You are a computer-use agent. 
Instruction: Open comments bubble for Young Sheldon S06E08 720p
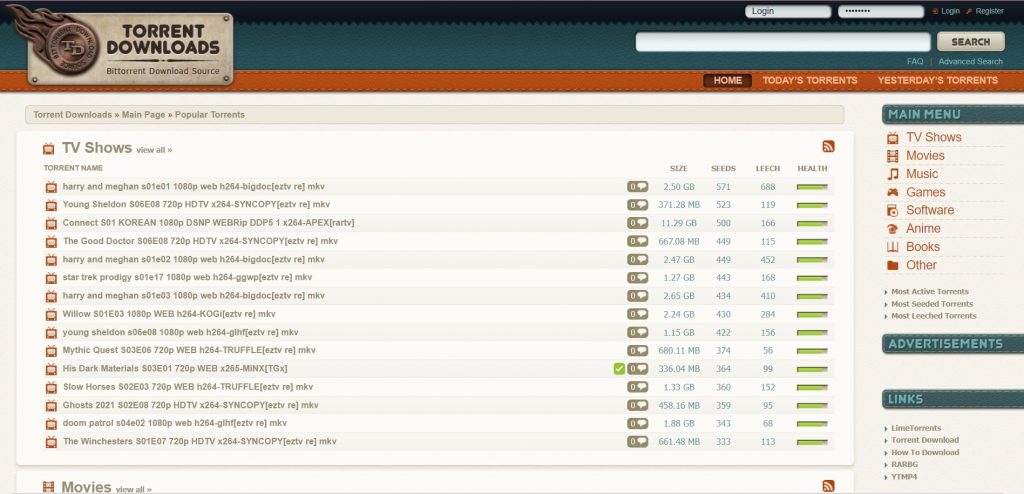pyautogui.click(x=637, y=205)
